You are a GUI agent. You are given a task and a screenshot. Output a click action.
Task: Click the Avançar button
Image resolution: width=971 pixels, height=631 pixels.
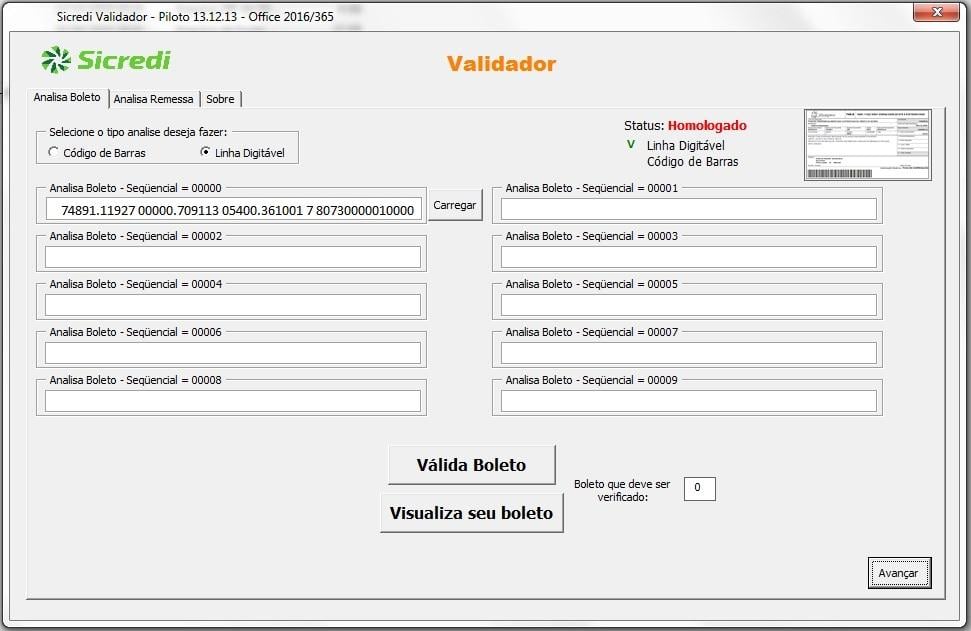899,573
